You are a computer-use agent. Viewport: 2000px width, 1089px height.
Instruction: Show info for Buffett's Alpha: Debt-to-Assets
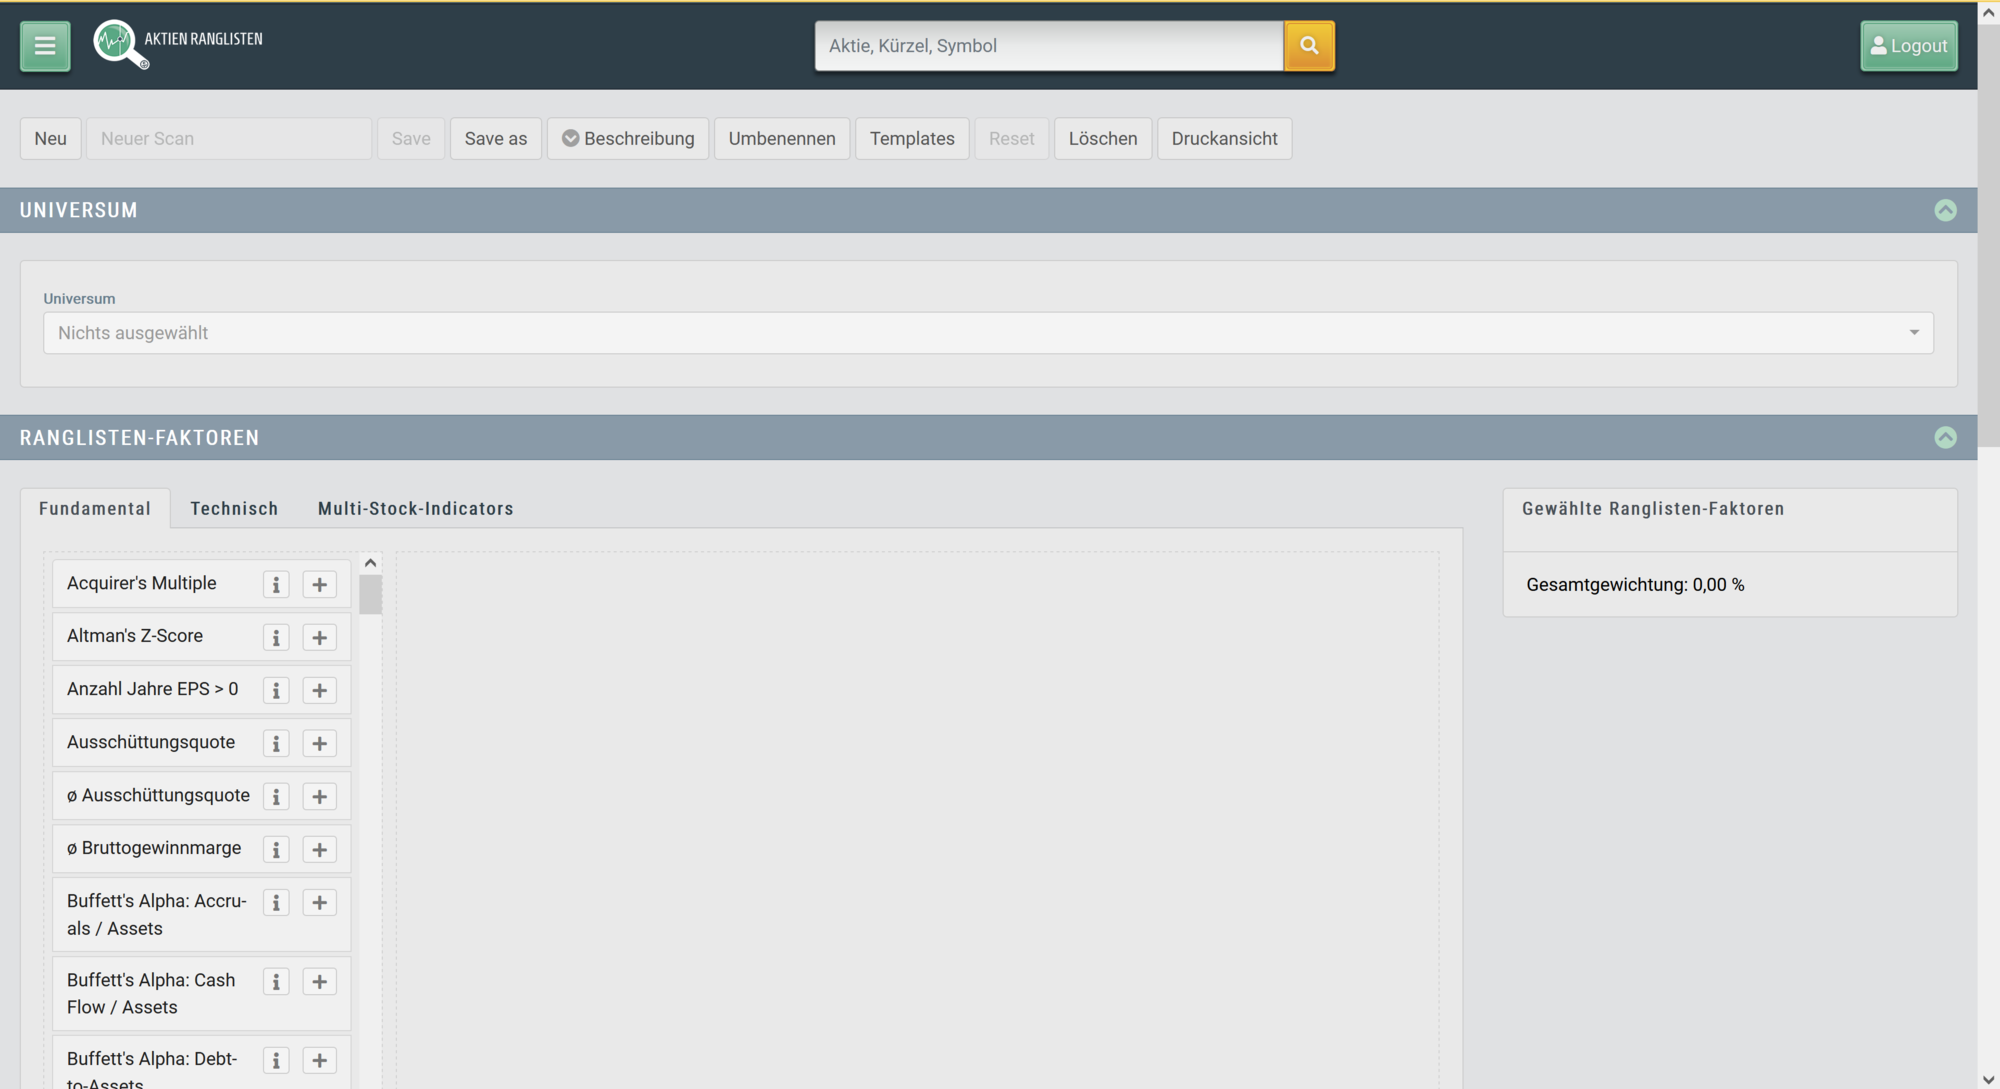coord(276,1061)
